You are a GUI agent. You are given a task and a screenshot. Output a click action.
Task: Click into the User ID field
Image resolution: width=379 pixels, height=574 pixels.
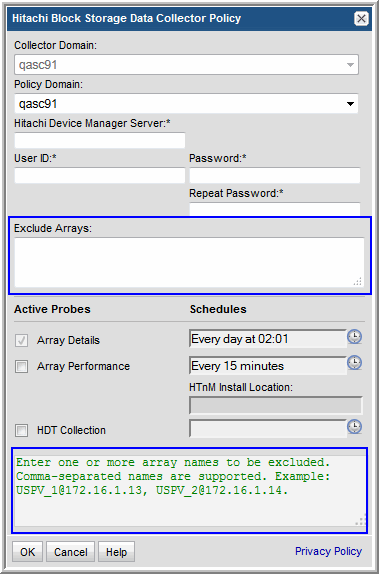pyautogui.click(x=100, y=175)
